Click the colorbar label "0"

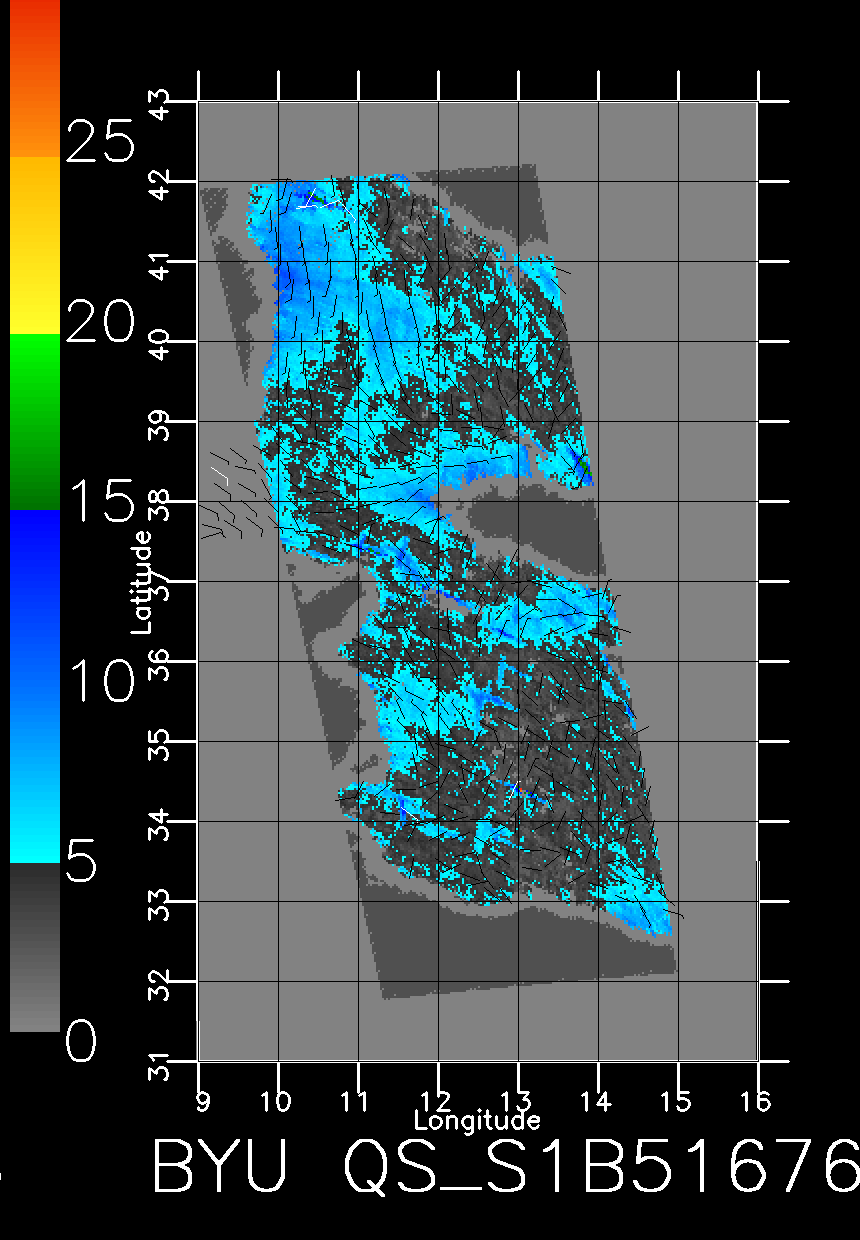coord(82,1042)
